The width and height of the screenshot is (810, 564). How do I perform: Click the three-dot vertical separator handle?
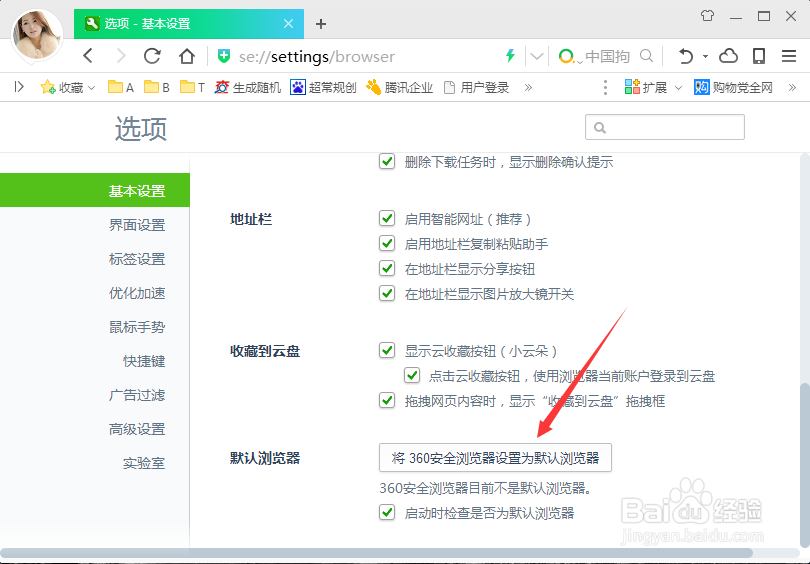click(605, 87)
